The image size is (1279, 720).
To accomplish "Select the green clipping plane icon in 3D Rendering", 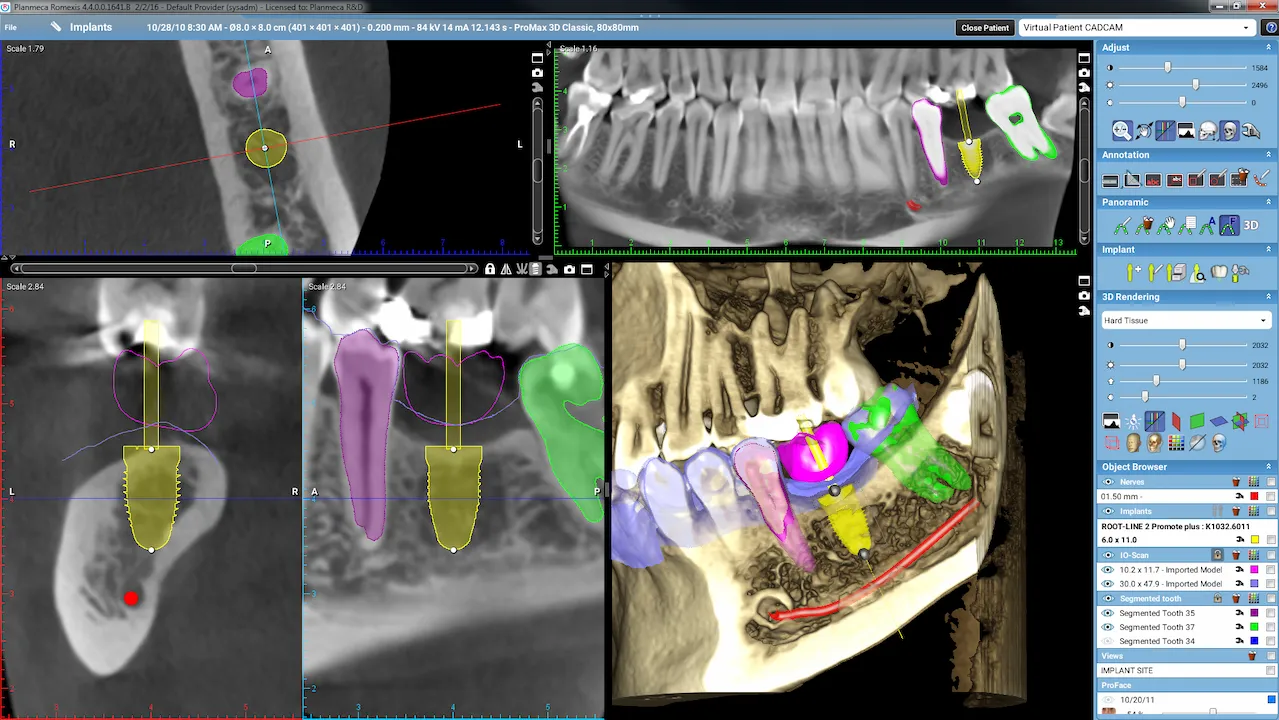I will tap(1197, 420).
